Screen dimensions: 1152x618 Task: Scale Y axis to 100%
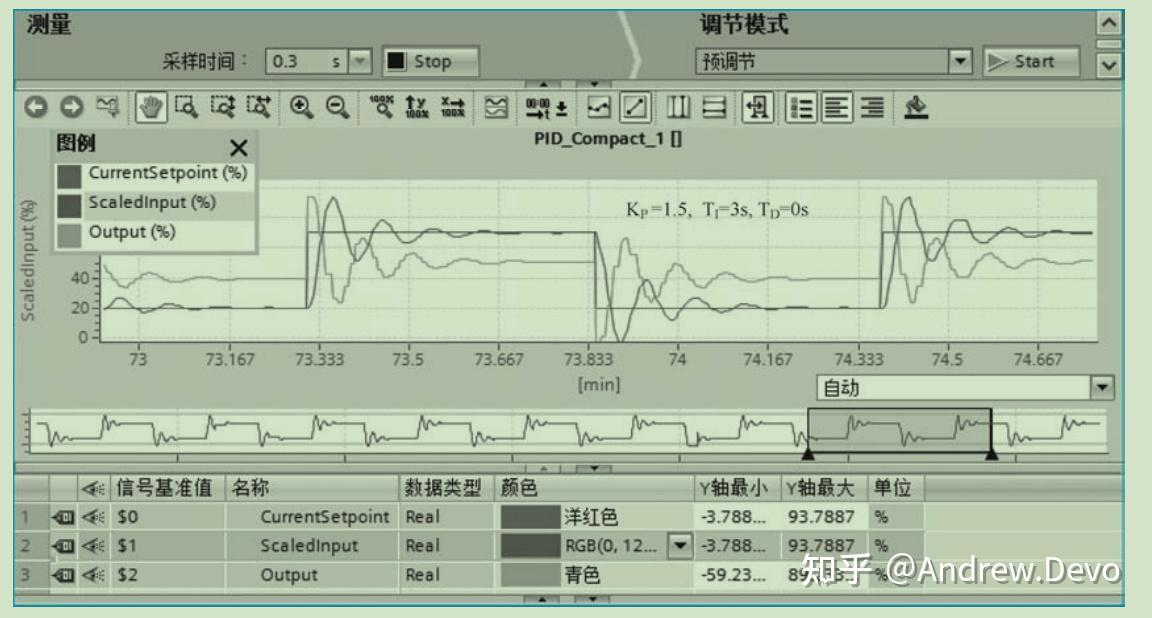point(417,107)
